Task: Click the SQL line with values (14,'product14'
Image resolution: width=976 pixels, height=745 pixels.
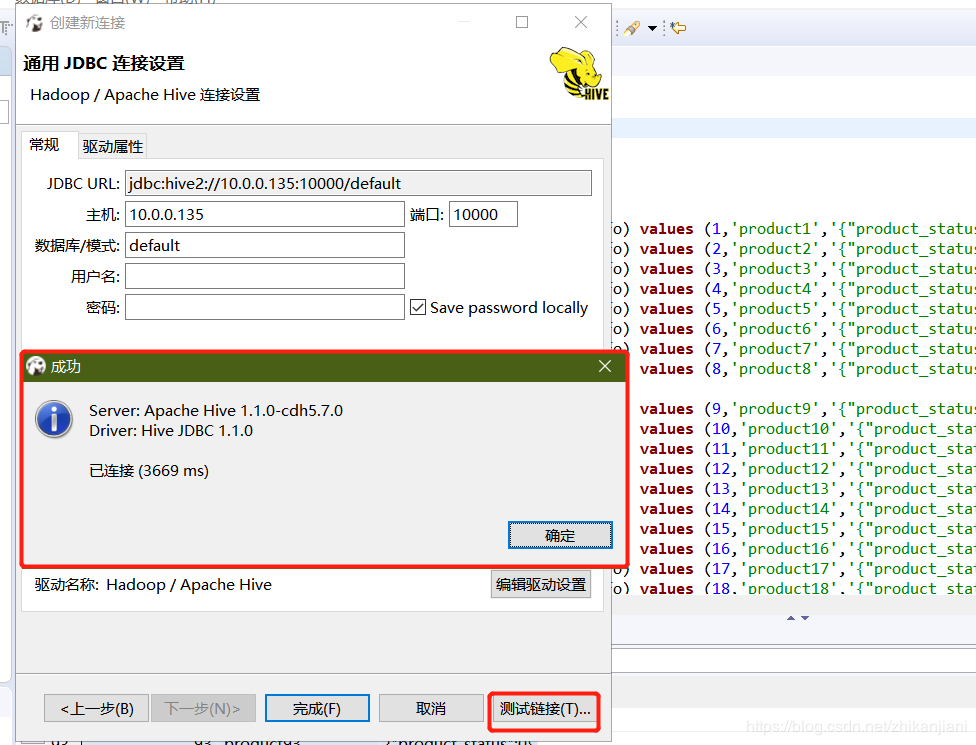Action: click(807, 508)
